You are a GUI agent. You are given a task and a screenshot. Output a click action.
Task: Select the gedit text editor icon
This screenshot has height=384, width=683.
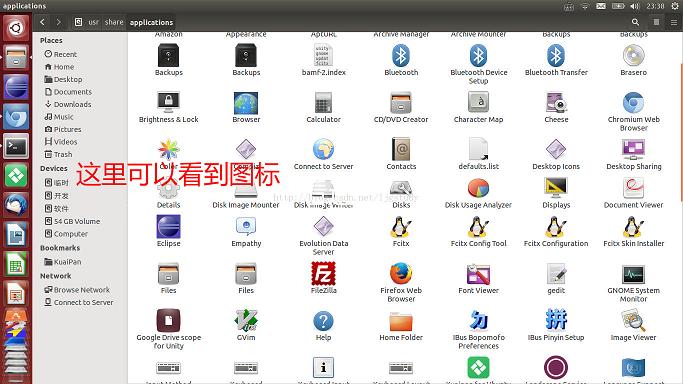(556, 273)
